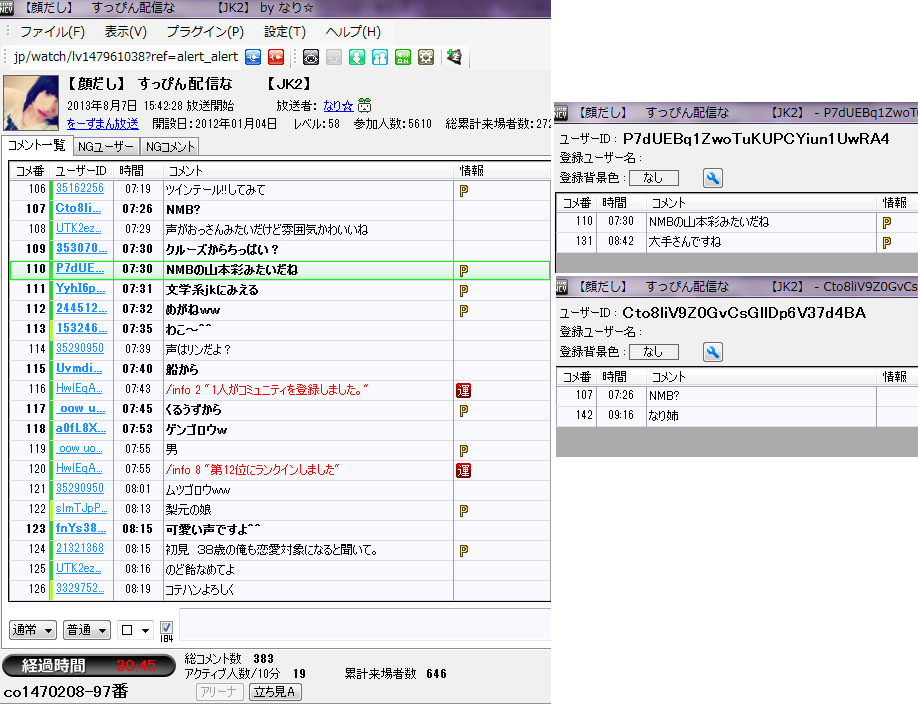Click wrench icon in P7dUEBq1 user window
Image resolution: width=918 pixels, height=704 pixels.
click(x=713, y=178)
